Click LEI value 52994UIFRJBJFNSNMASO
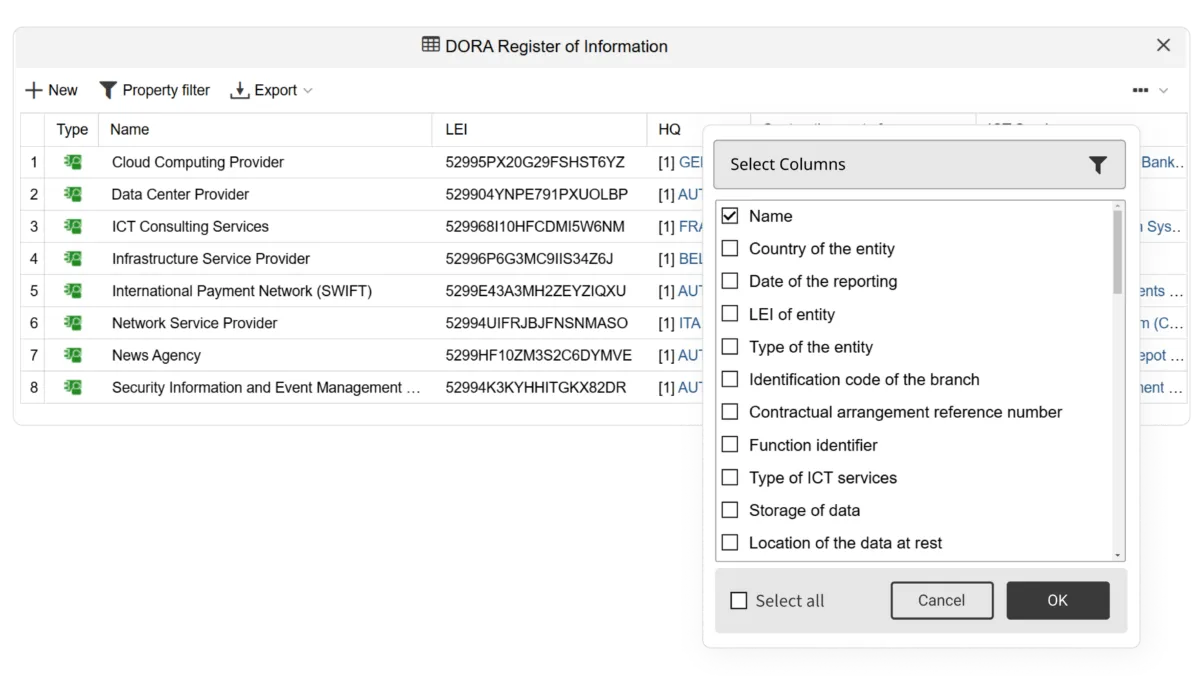The height and width of the screenshot is (676, 1200). point(537,323)
